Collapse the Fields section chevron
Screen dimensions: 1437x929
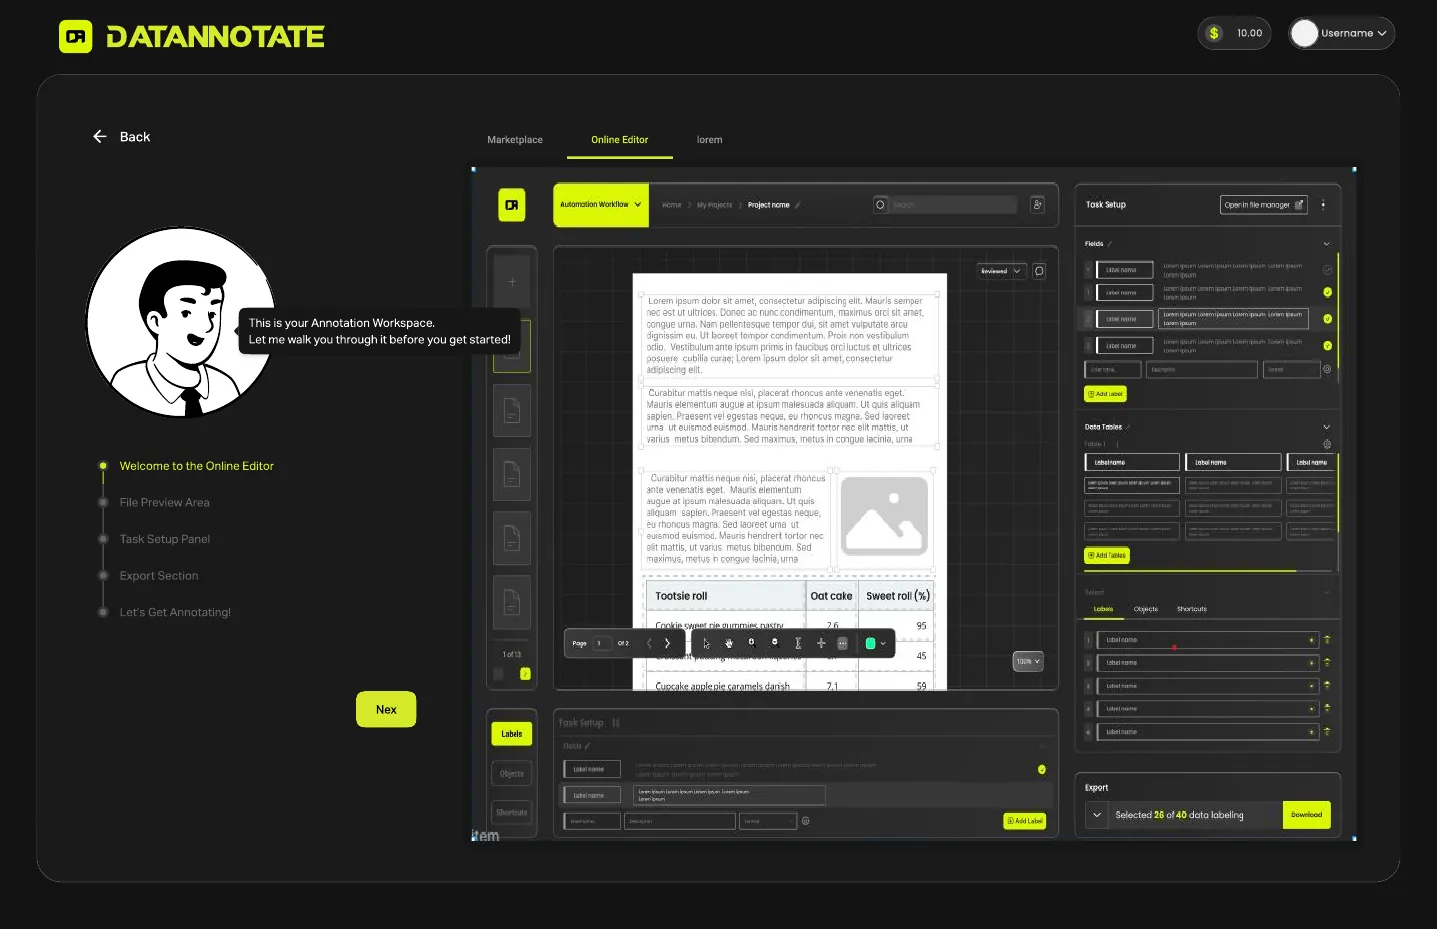pos(1327,244)
